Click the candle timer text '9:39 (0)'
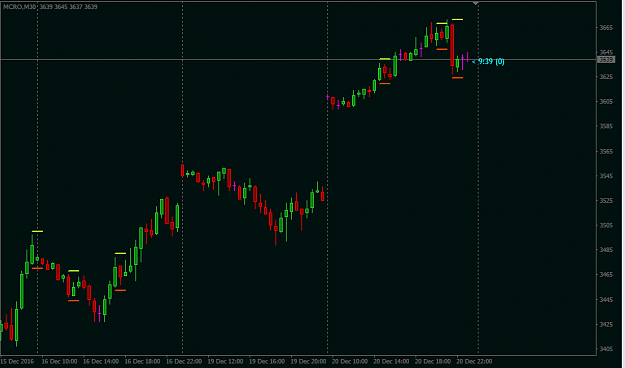 tap(491, 61)
